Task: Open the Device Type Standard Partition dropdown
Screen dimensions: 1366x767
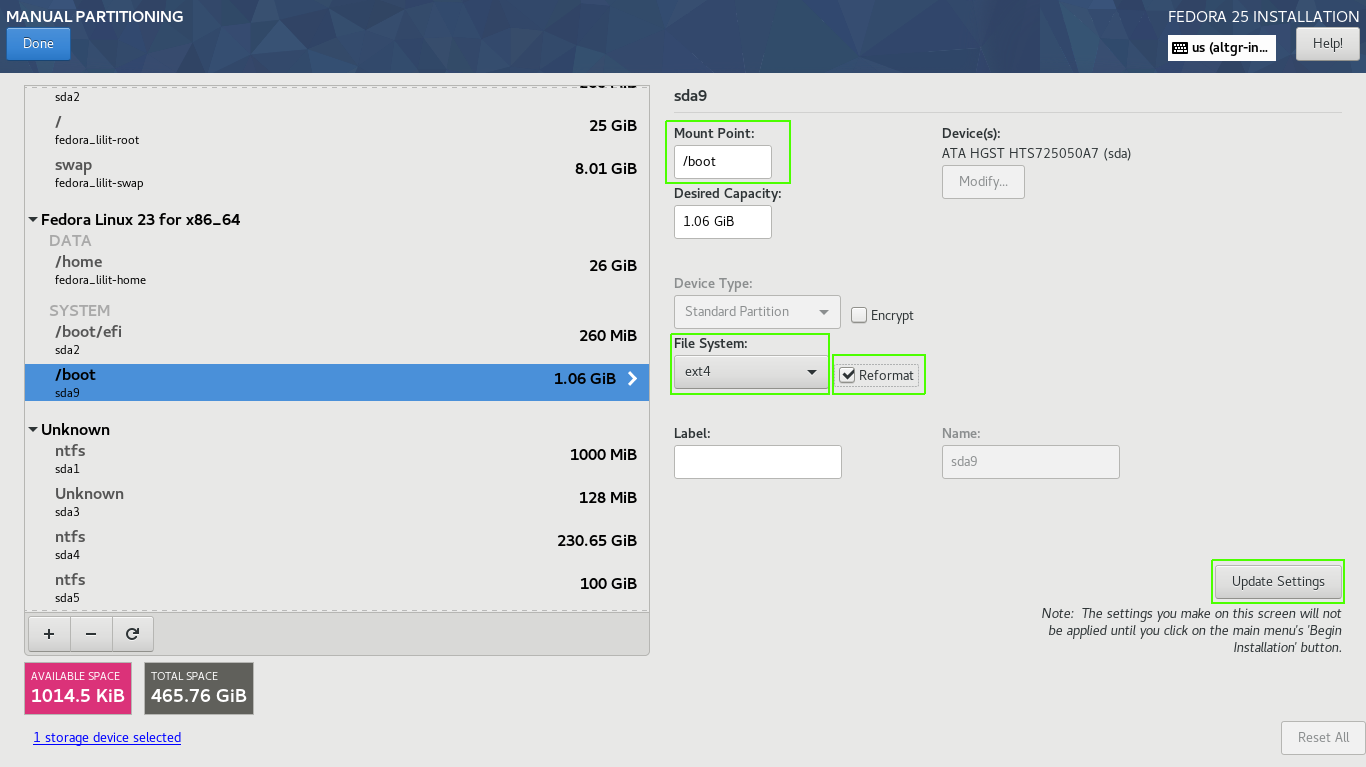Action: click(x=757, y=311)
